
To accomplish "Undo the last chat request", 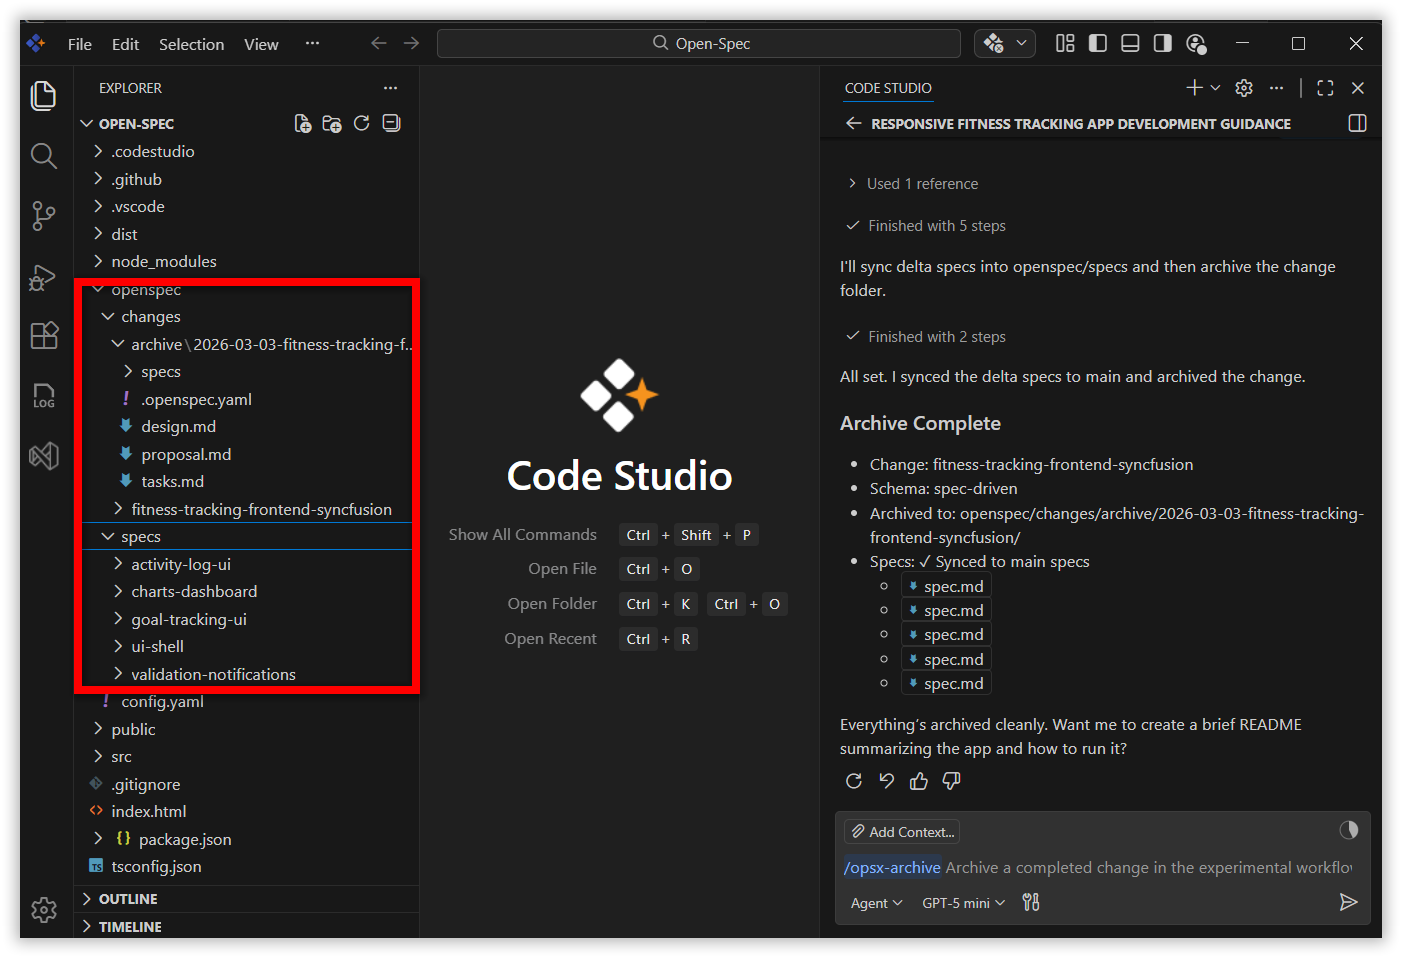I will coord(886,781).
